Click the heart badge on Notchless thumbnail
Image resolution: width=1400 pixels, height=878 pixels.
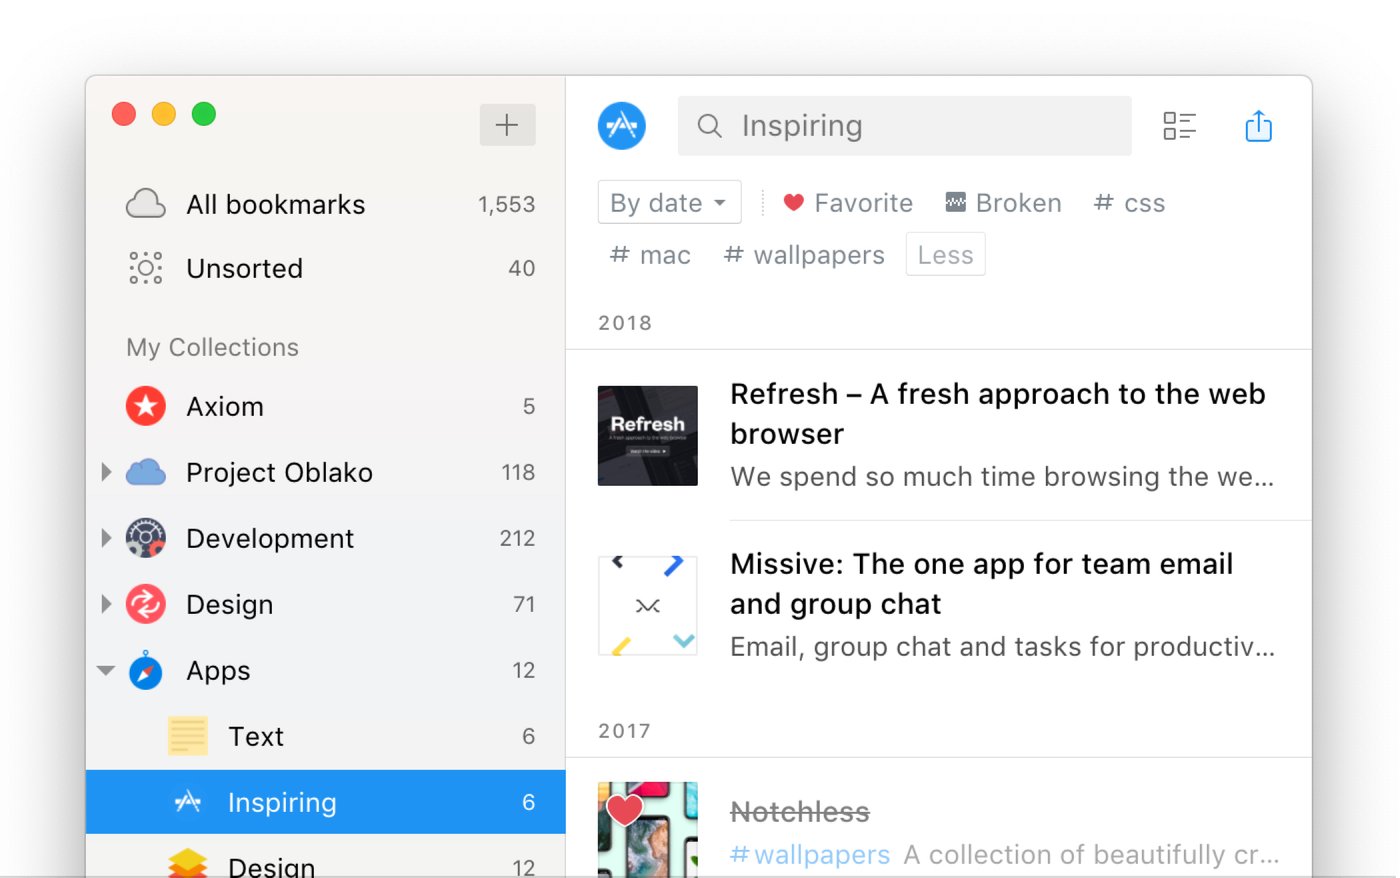625,809
